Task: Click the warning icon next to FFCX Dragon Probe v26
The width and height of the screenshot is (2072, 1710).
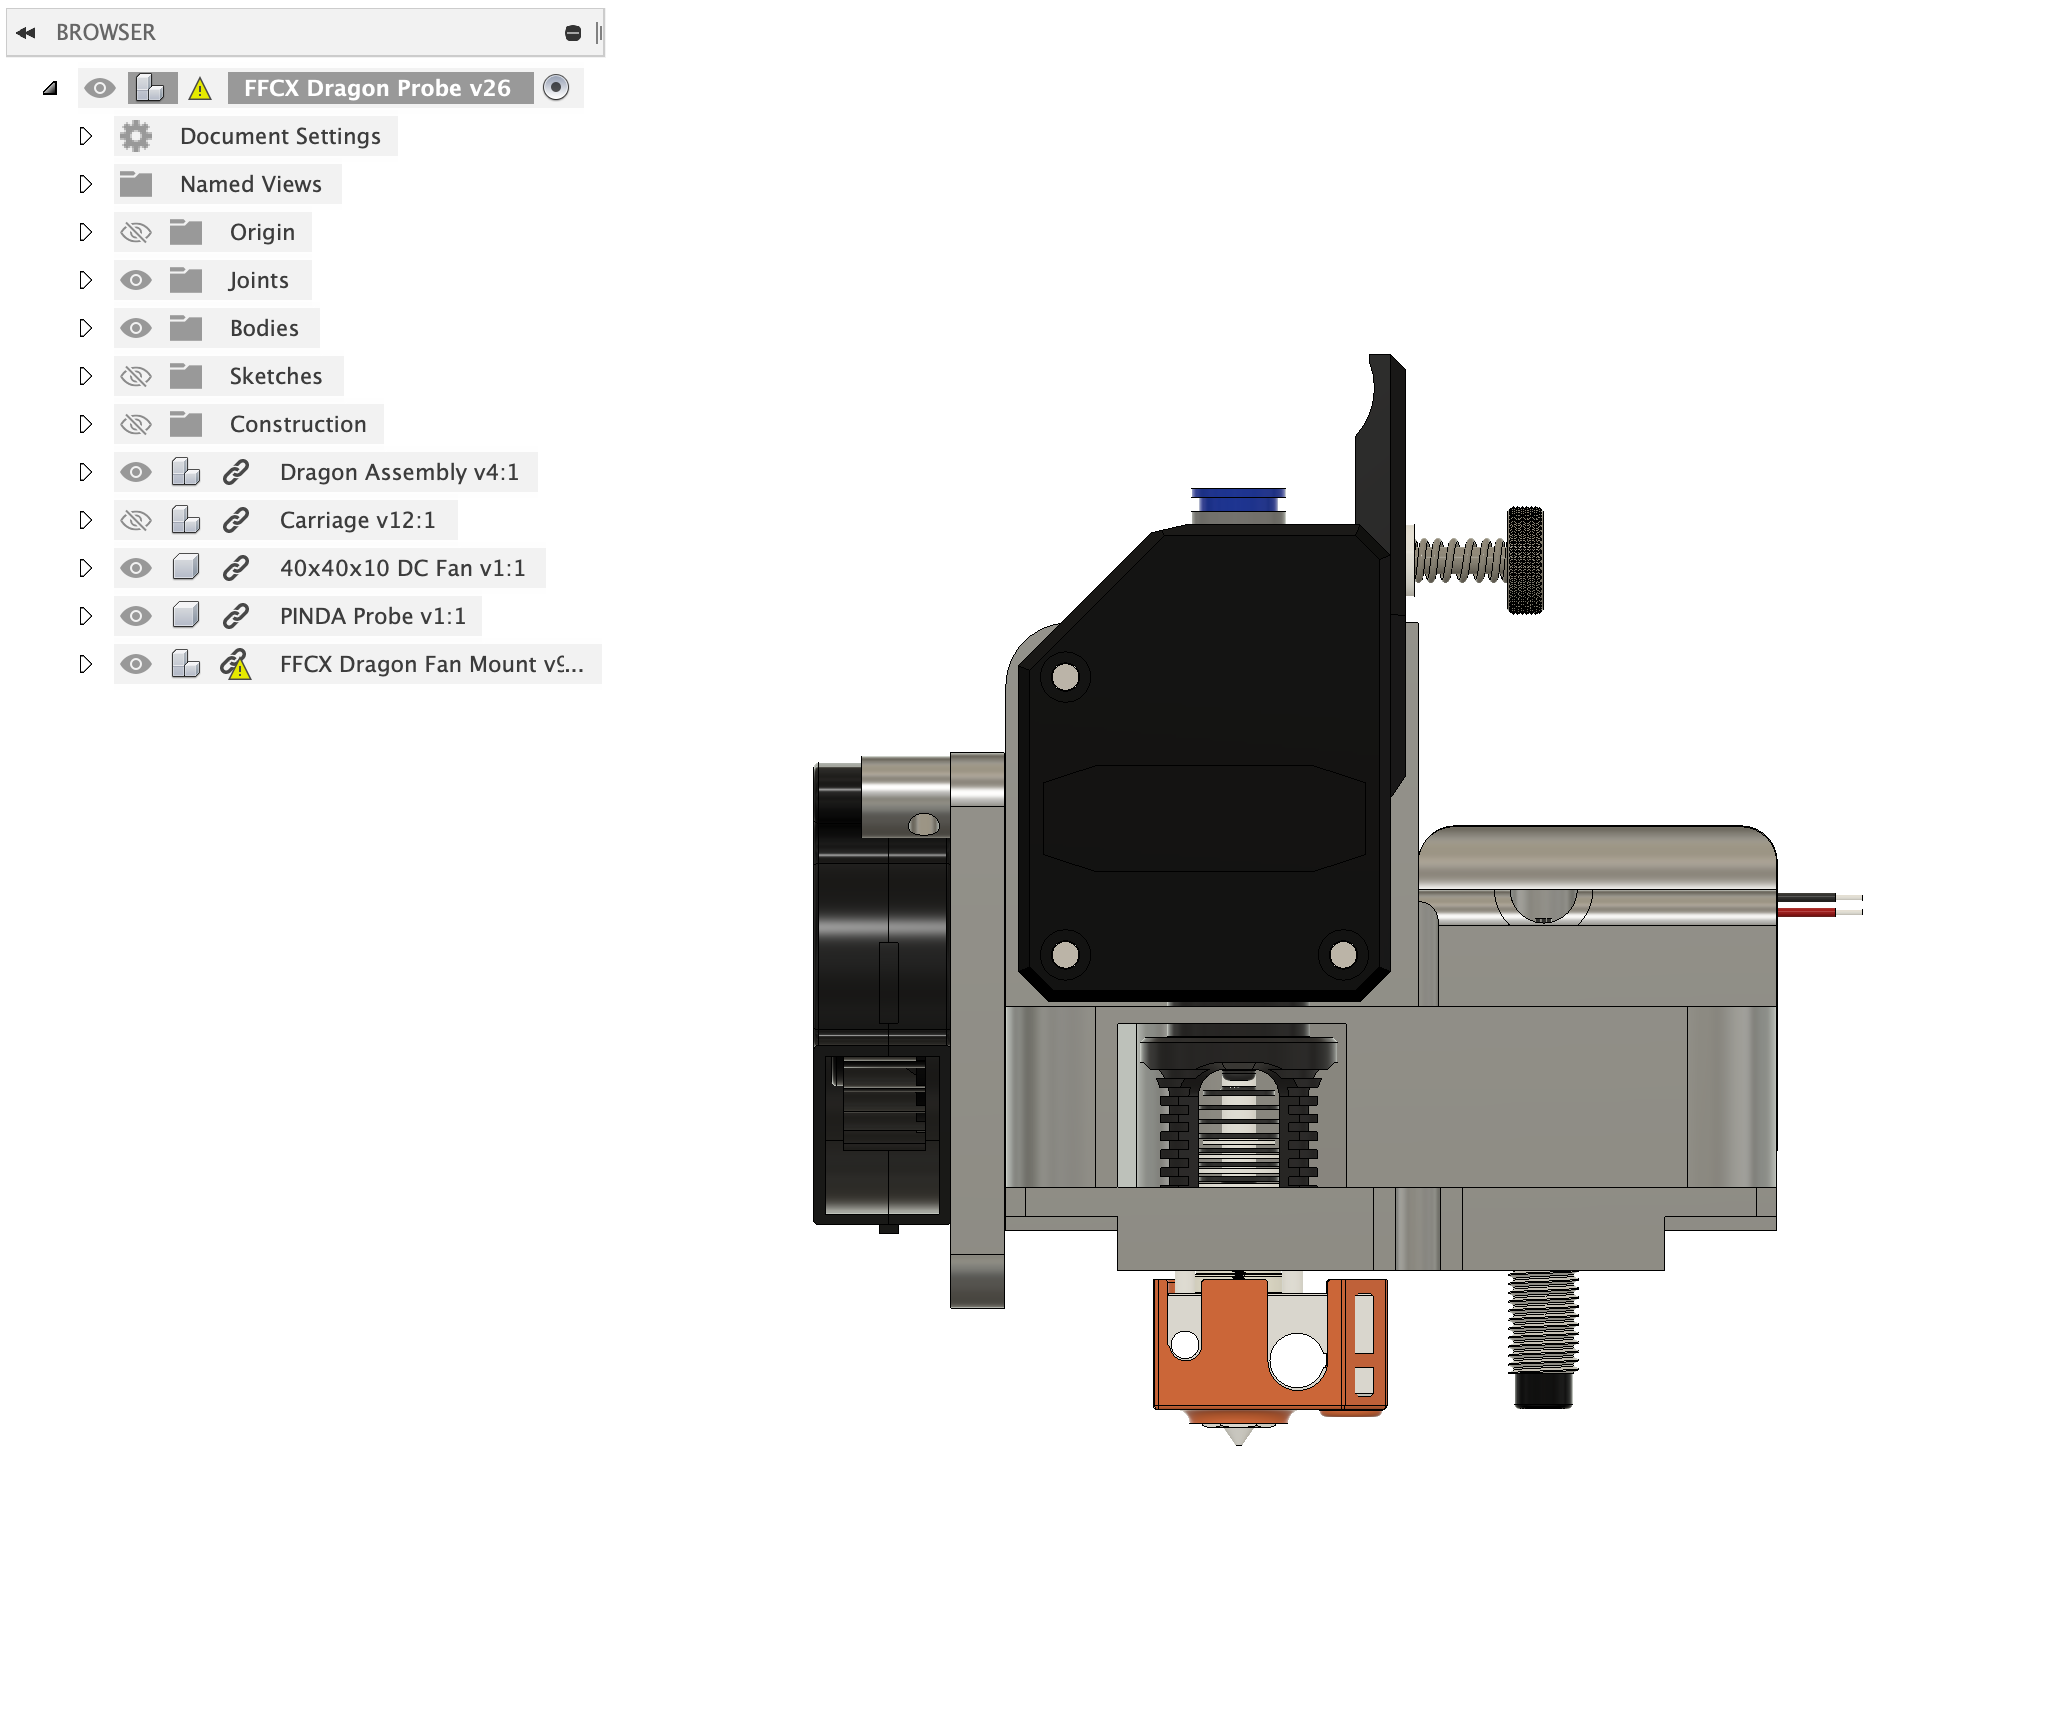Action: [x=201, y=88]
